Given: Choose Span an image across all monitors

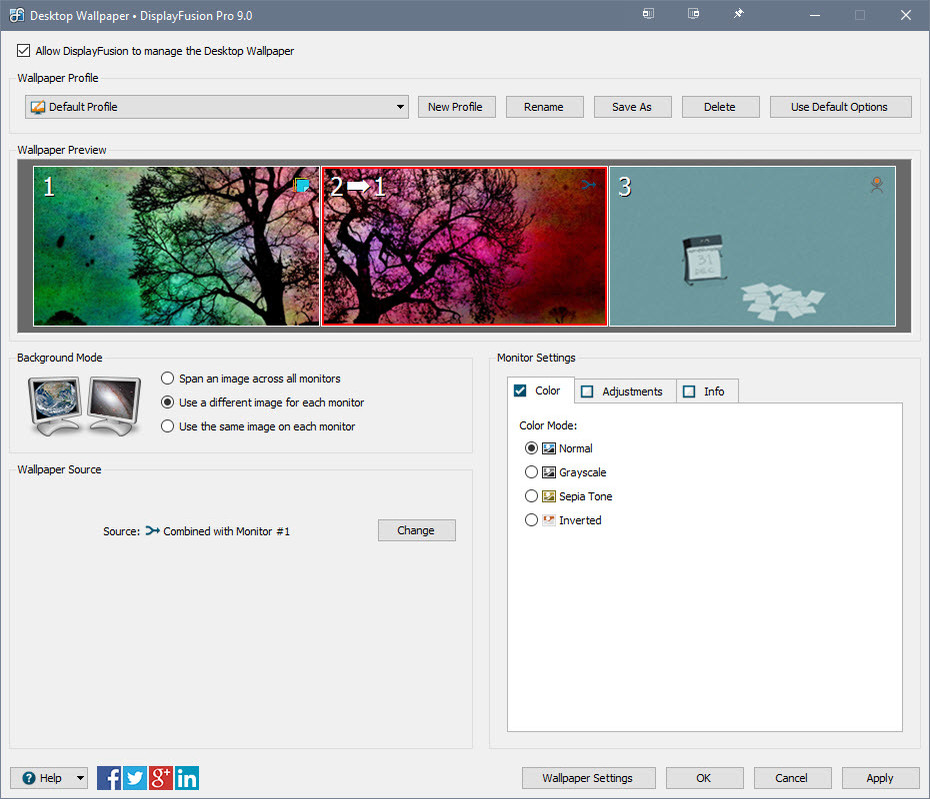Looking at the screenshot, I should [x=167, y=378].
